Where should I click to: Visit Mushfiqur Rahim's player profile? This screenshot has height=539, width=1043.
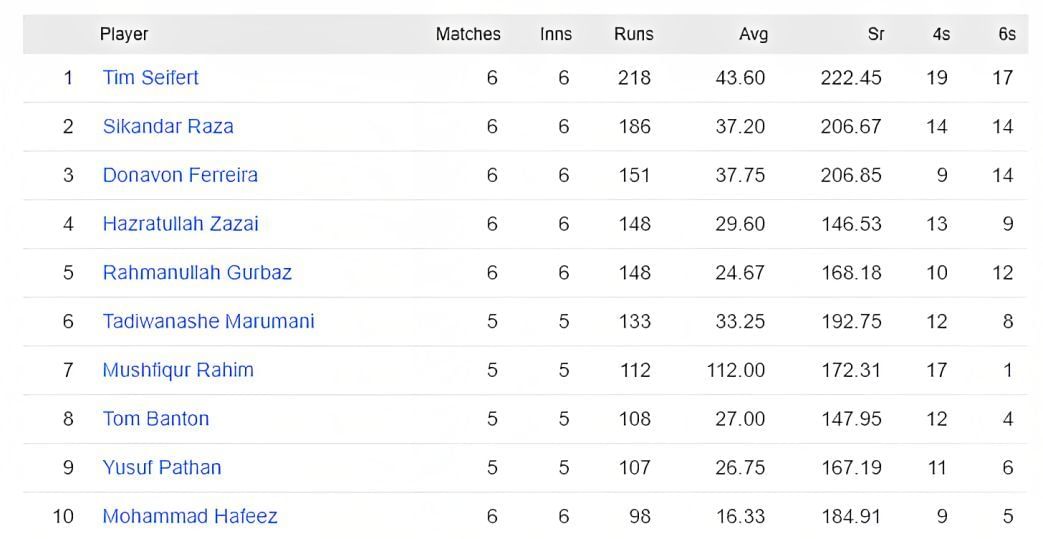click(x=178, y=370)
